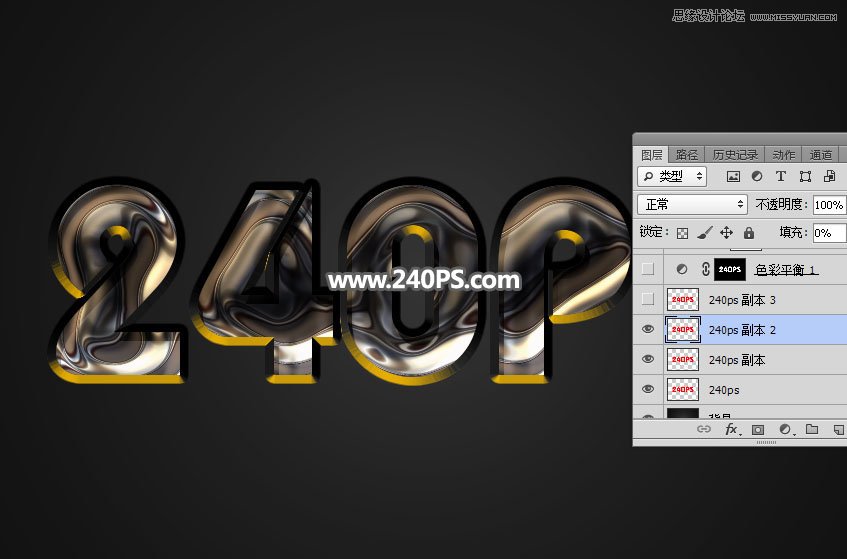Hide the 240ps base layer
The height and width of the screenshot is (559, 847).
tap(648, 389)
